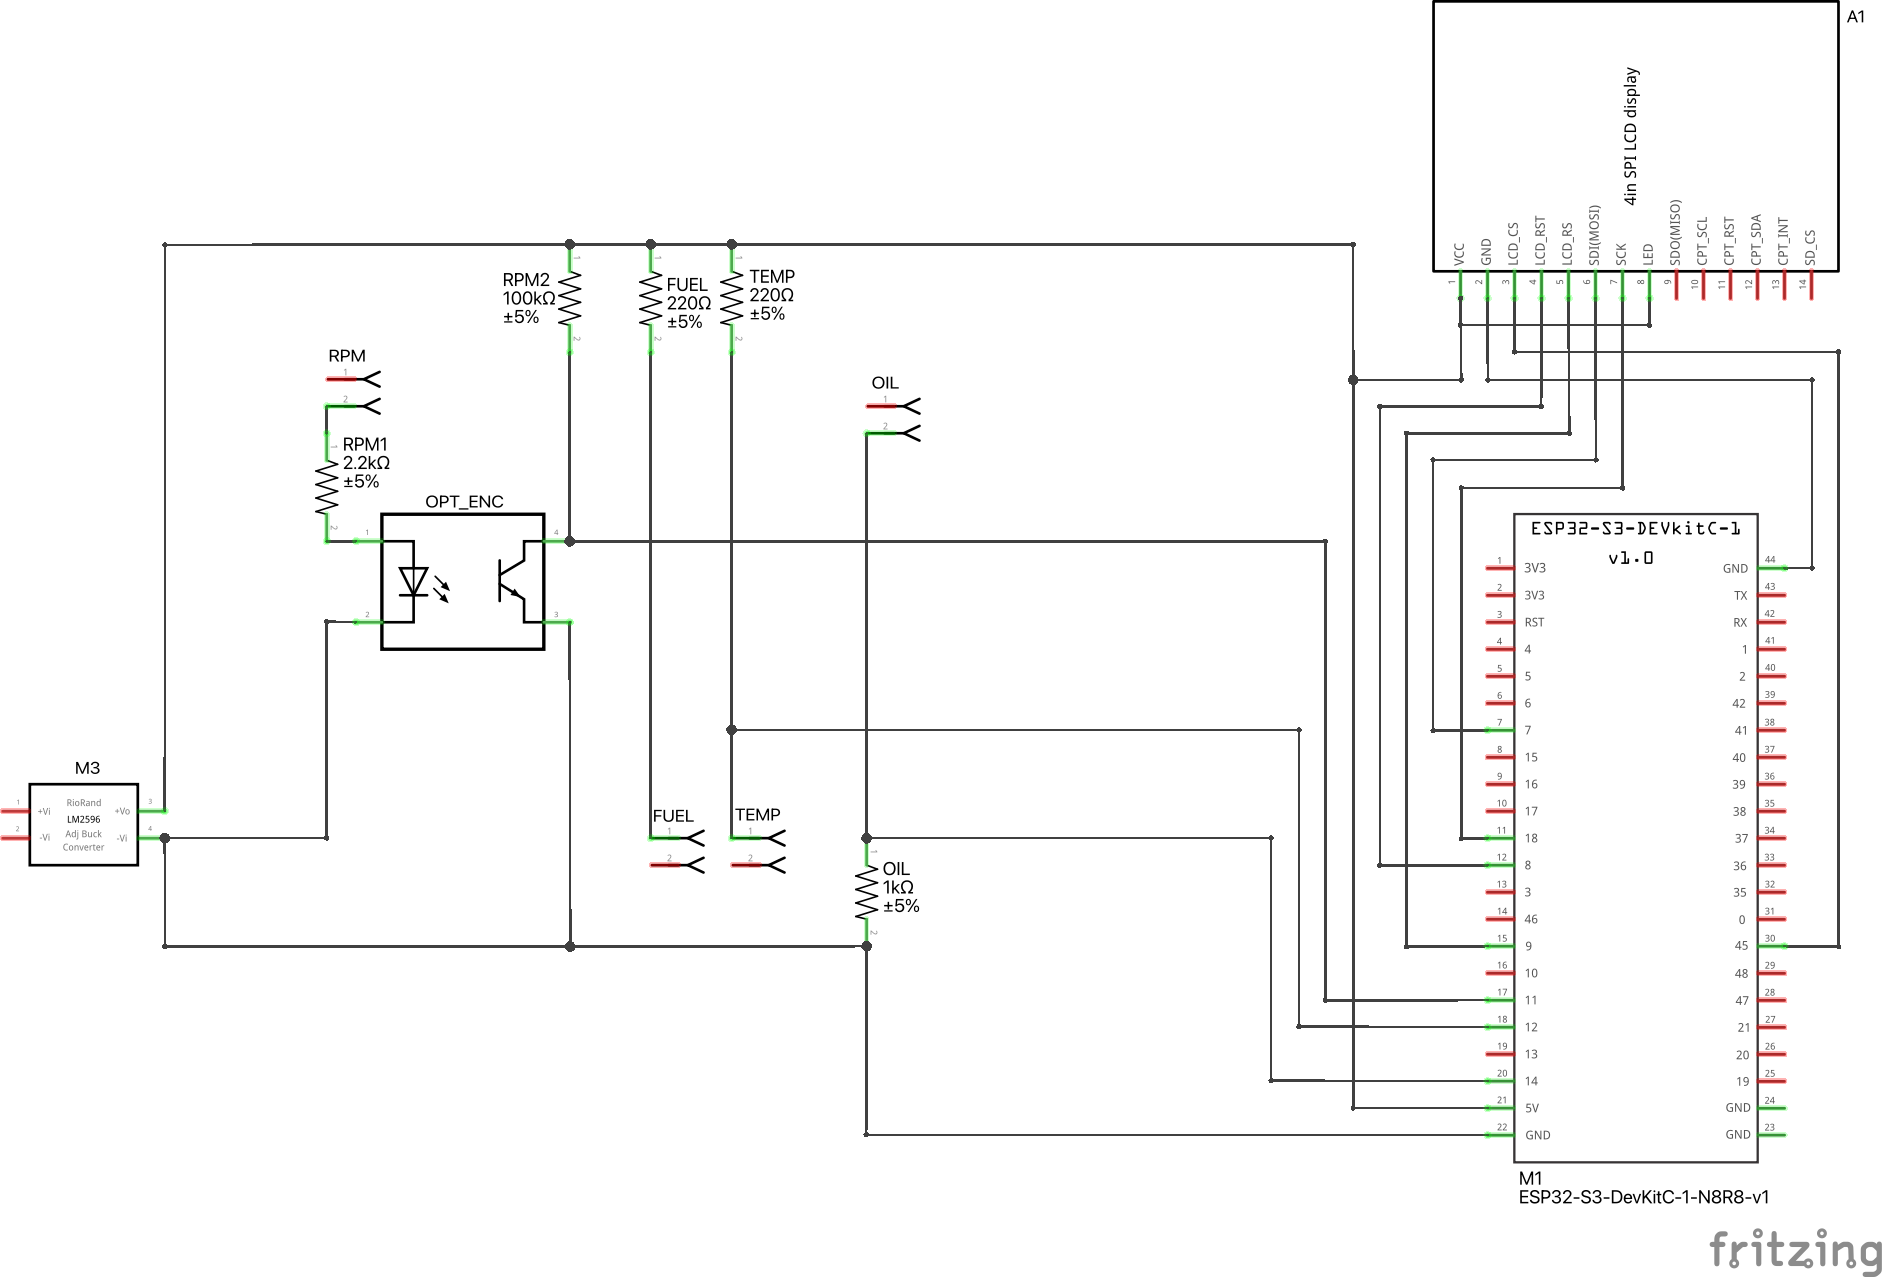Click the RPM connector label

tap(347, 356)
